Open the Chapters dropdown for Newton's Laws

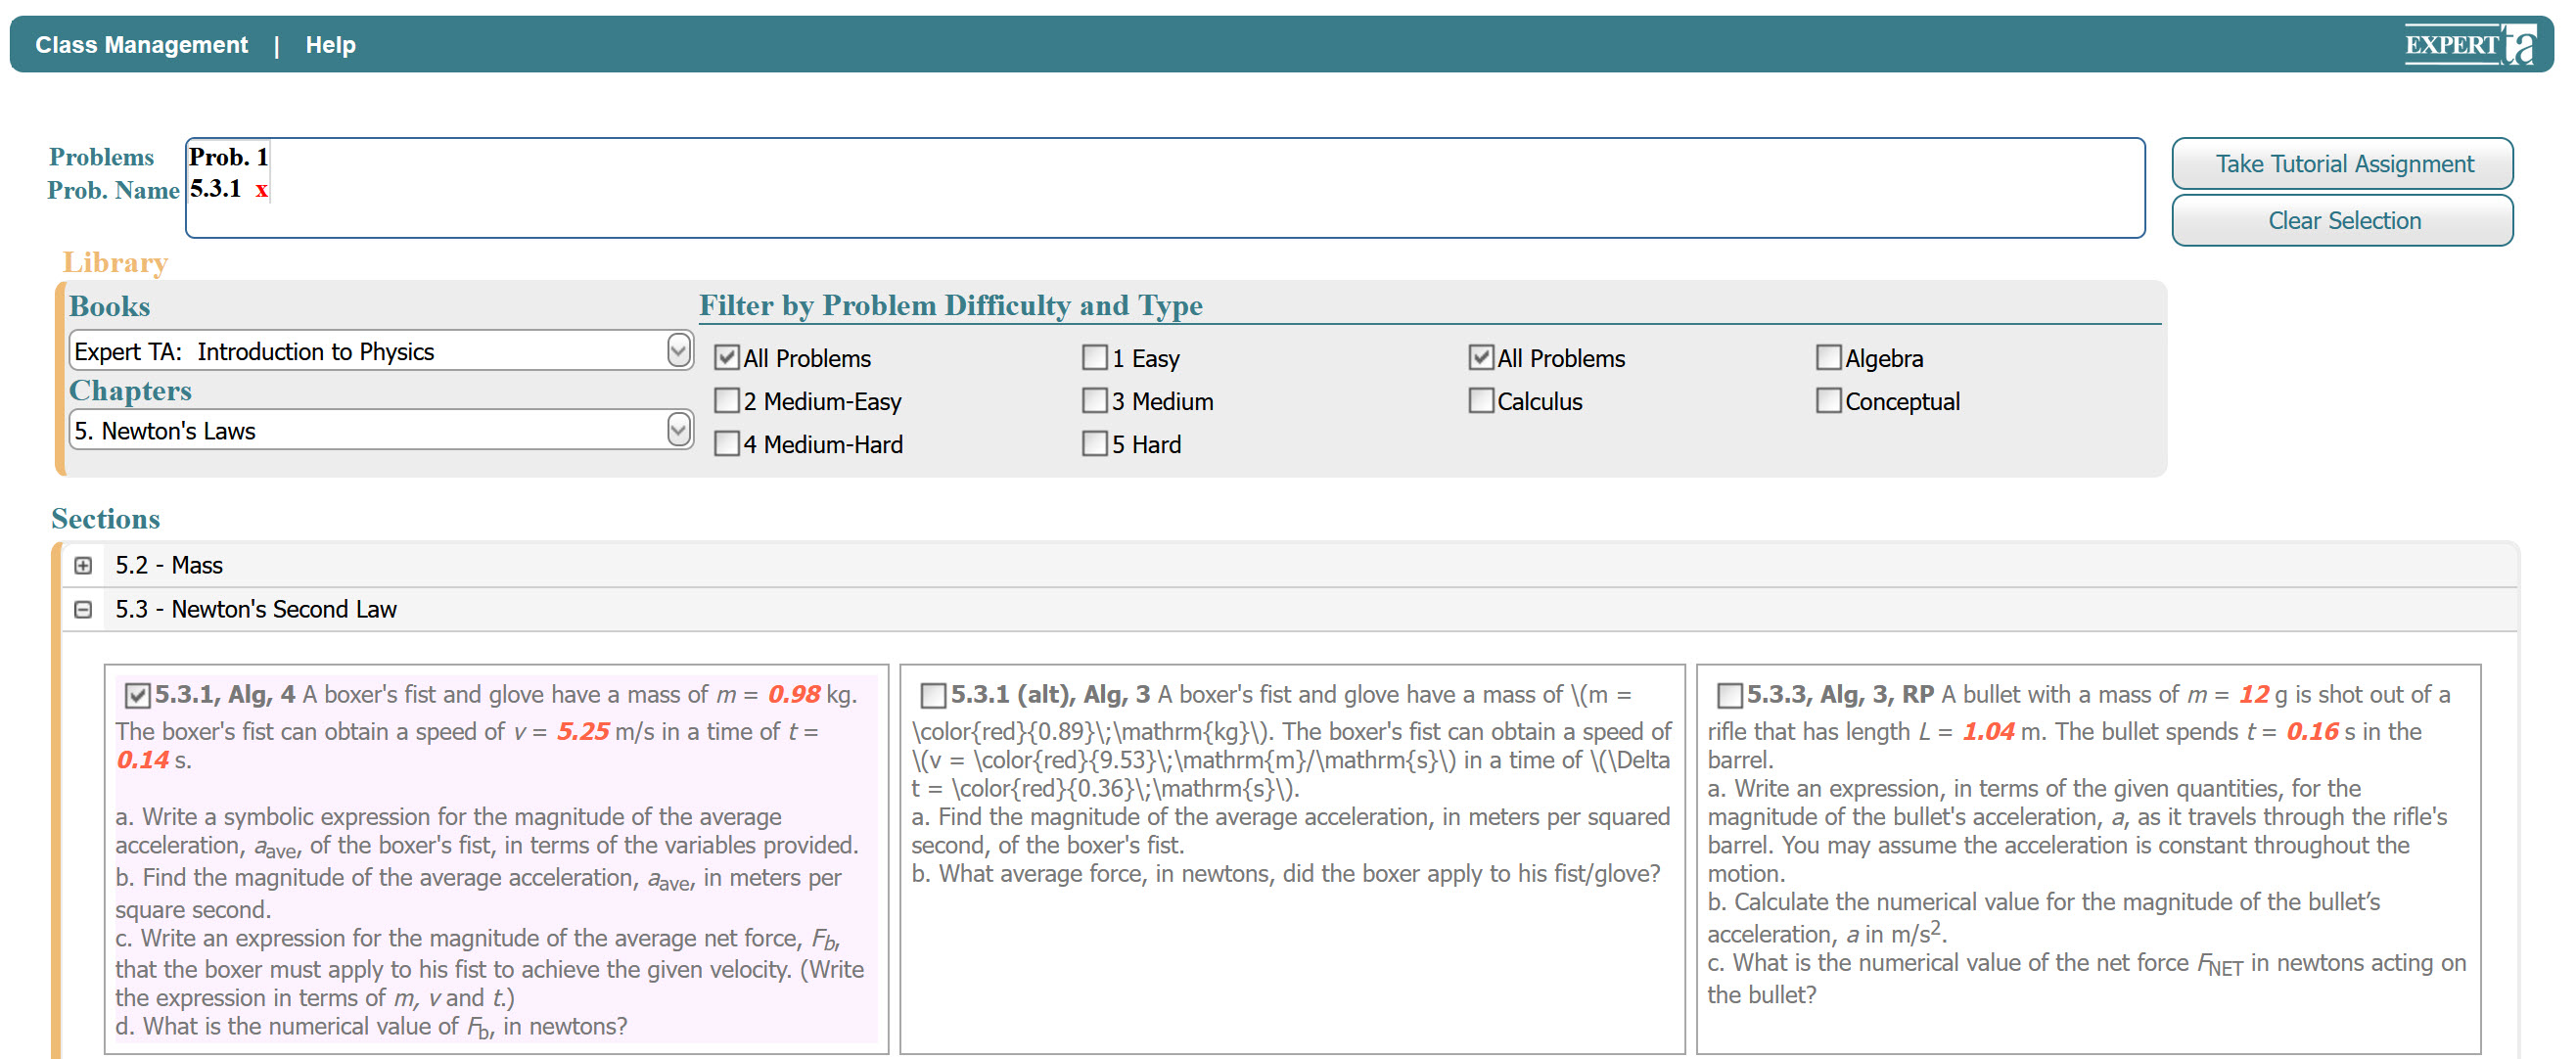pyautogui.click(x=678, y=430)
